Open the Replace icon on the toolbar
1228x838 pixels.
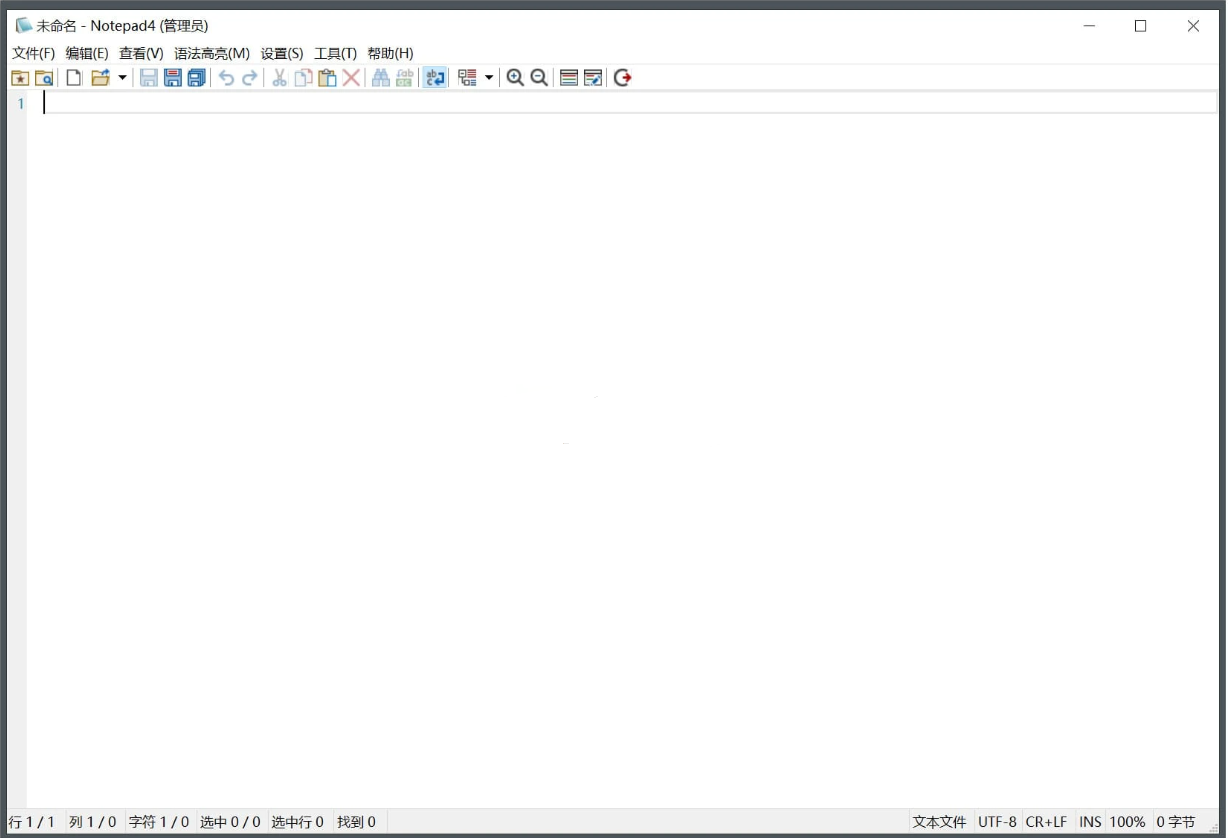403,77
